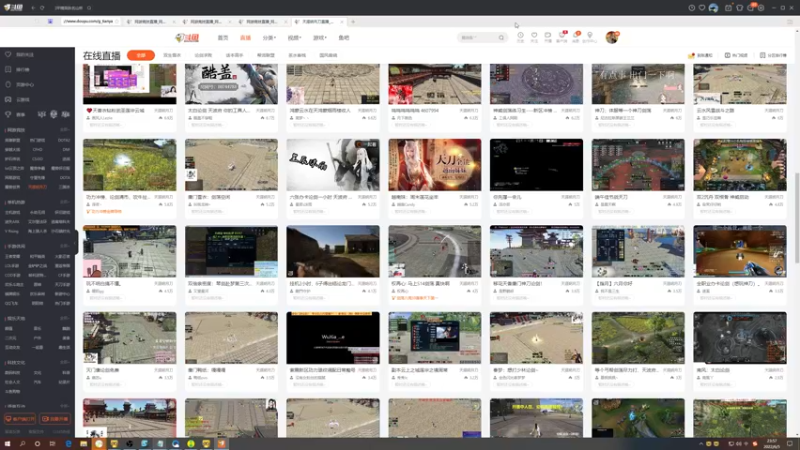Click the page search input field
The image size is (800, 450).
(x=477, y=38)
